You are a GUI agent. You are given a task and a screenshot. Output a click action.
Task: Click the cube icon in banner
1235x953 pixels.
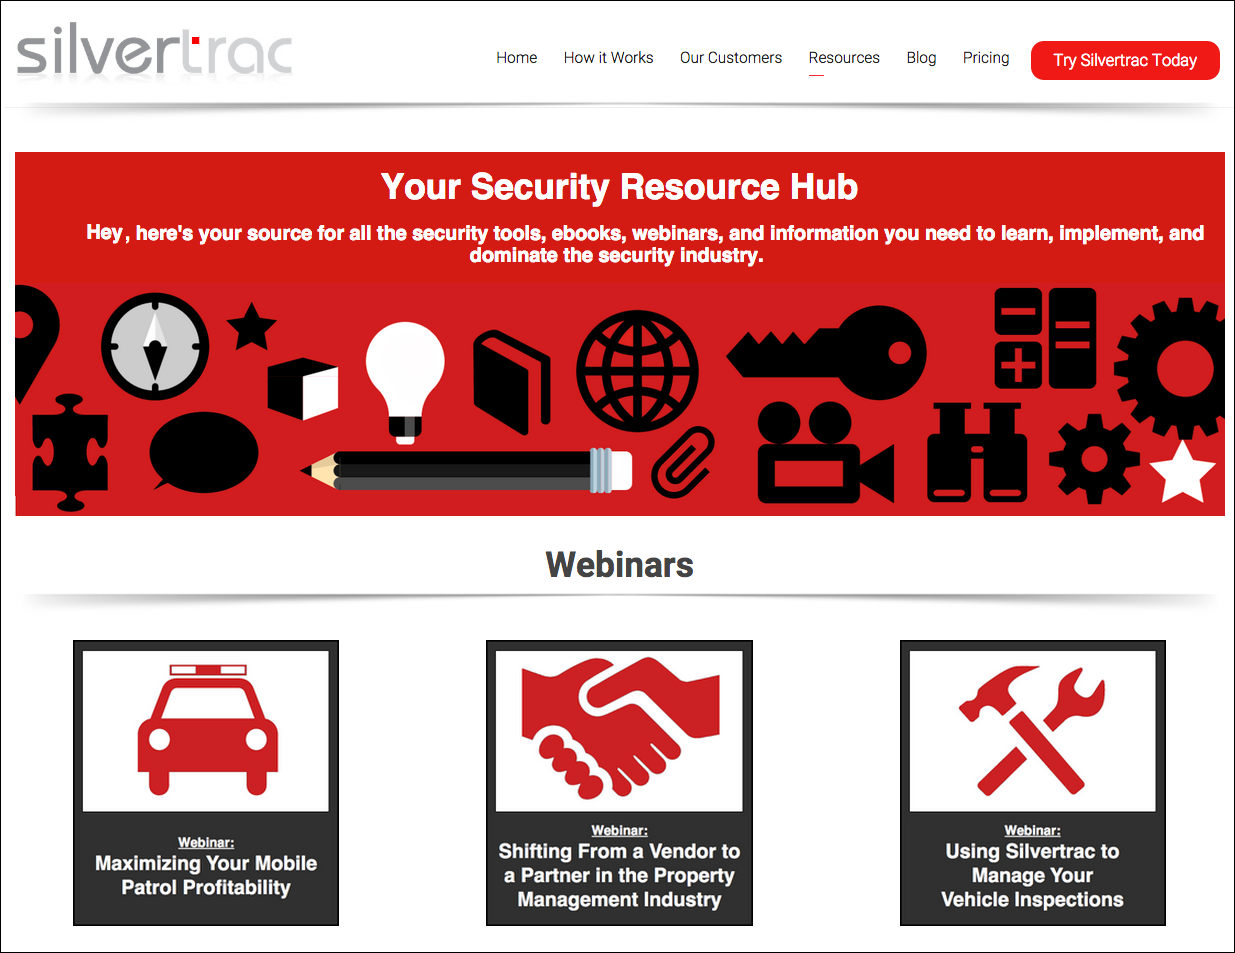pos(303,389)
